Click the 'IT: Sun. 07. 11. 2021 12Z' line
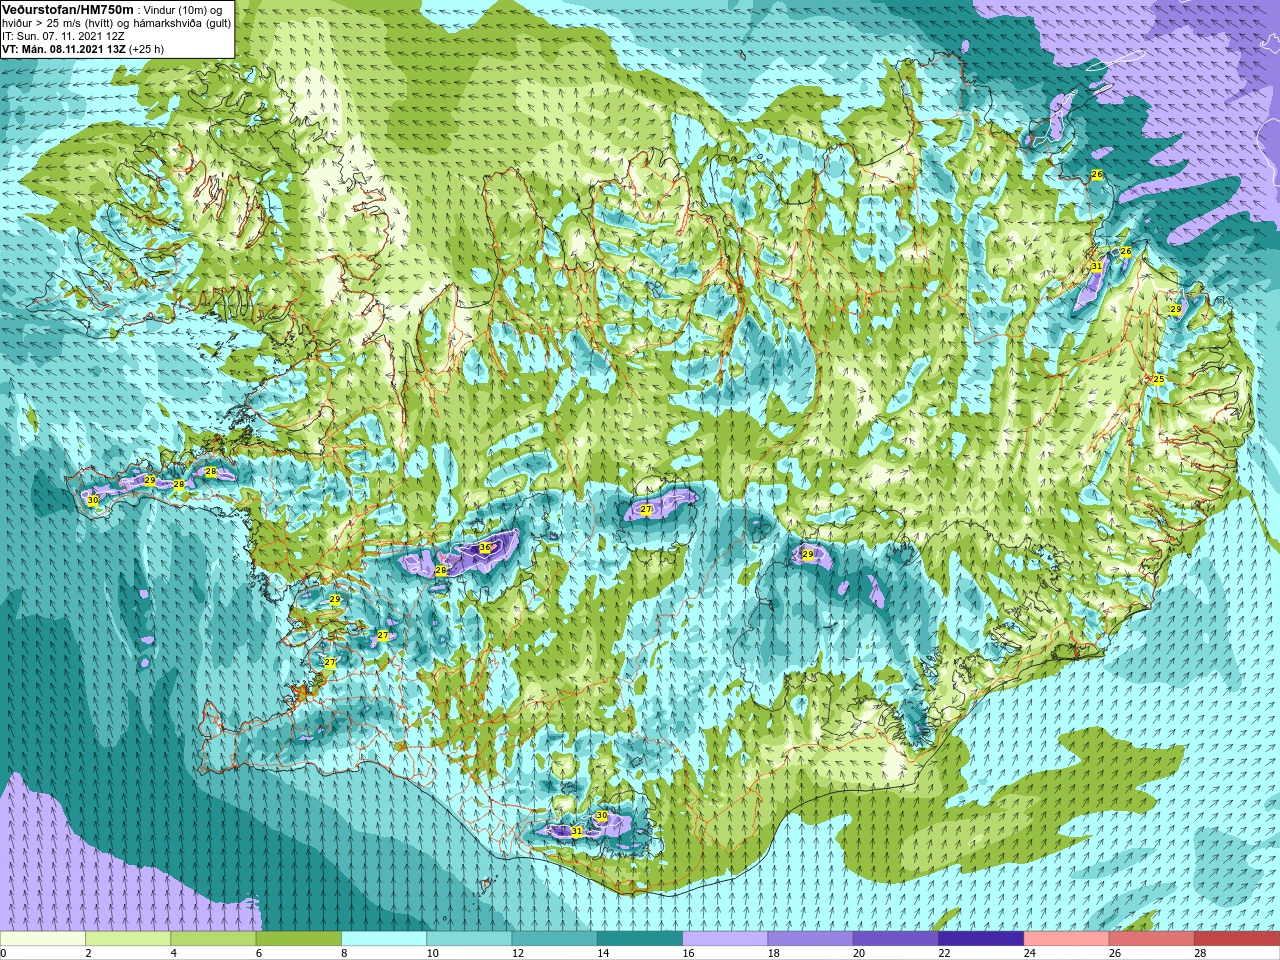1280x960 pixels. 63,36
